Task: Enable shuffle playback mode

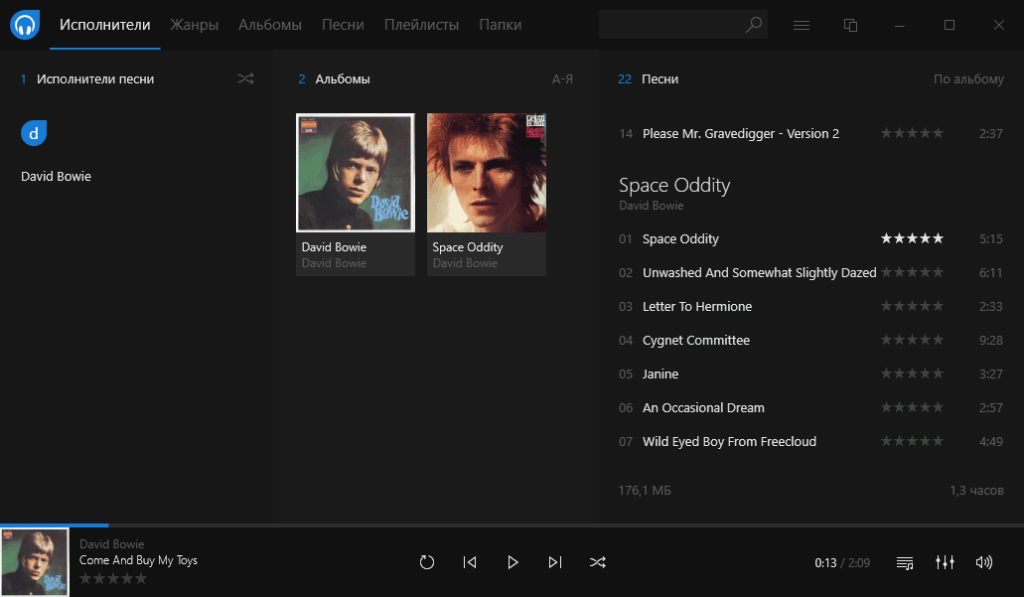Action: point(597,562)
